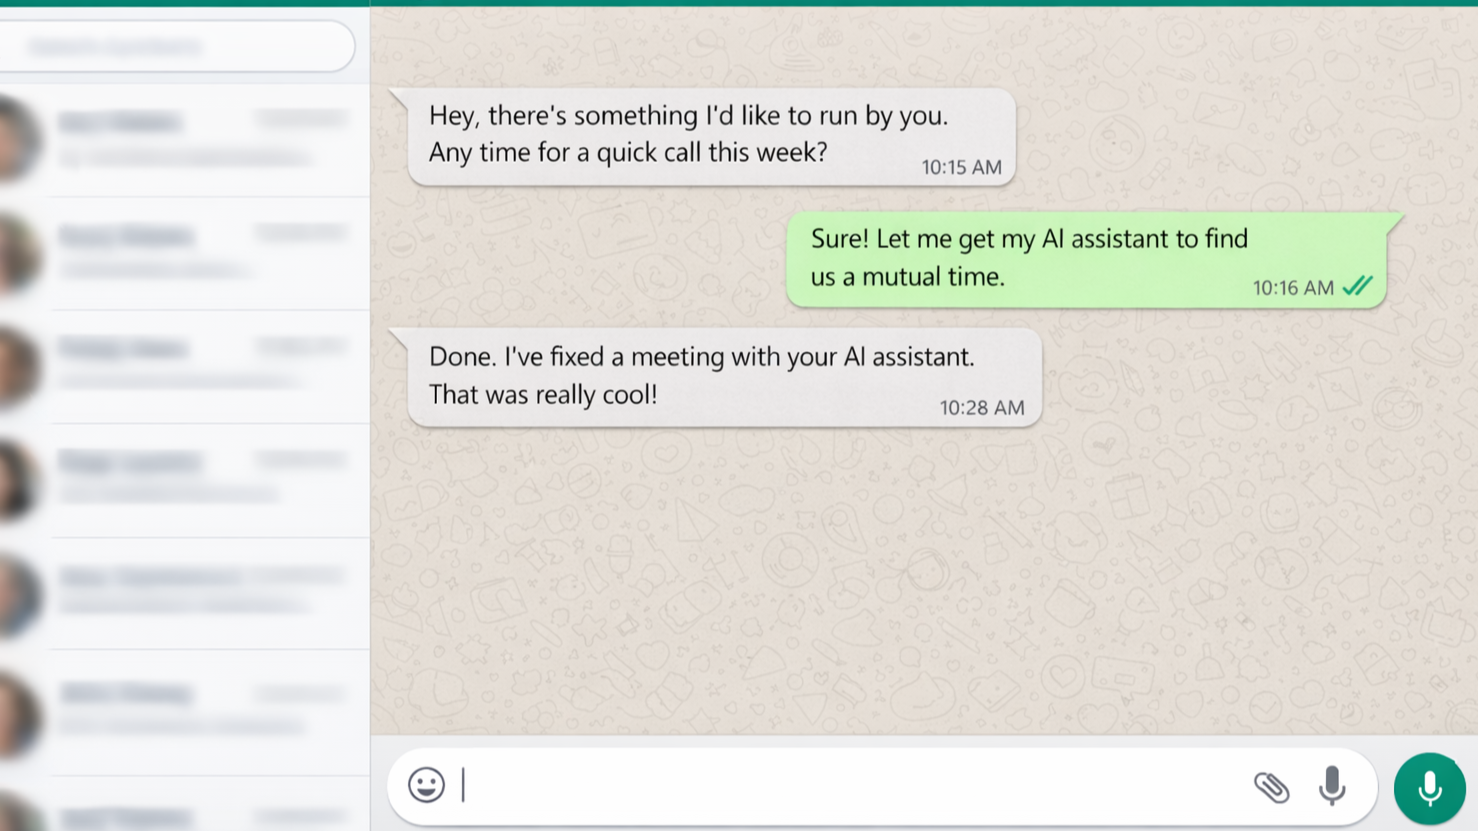The width and height of the screenshot is (1478, 831).
Task: Open the emoji picker smiley icon
Action: click(x=426, y=785)
